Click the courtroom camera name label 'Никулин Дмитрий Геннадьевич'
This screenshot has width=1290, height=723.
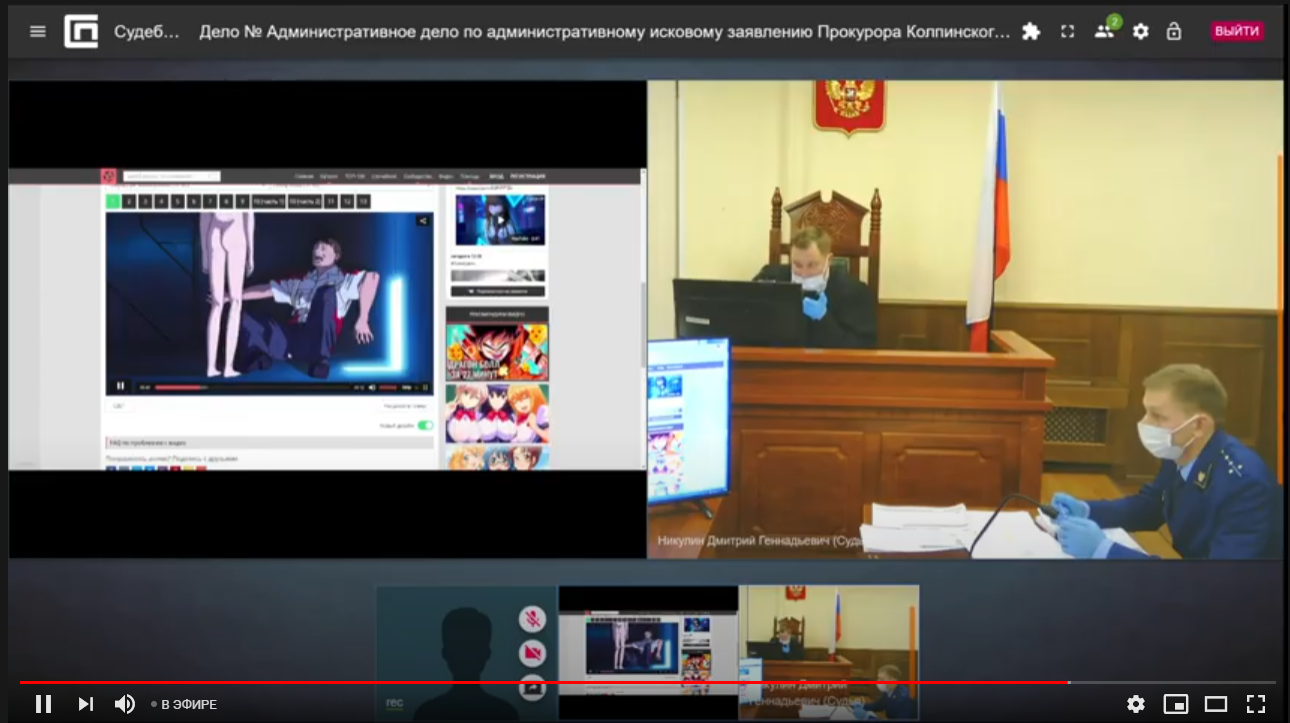[x=745, y=541]
